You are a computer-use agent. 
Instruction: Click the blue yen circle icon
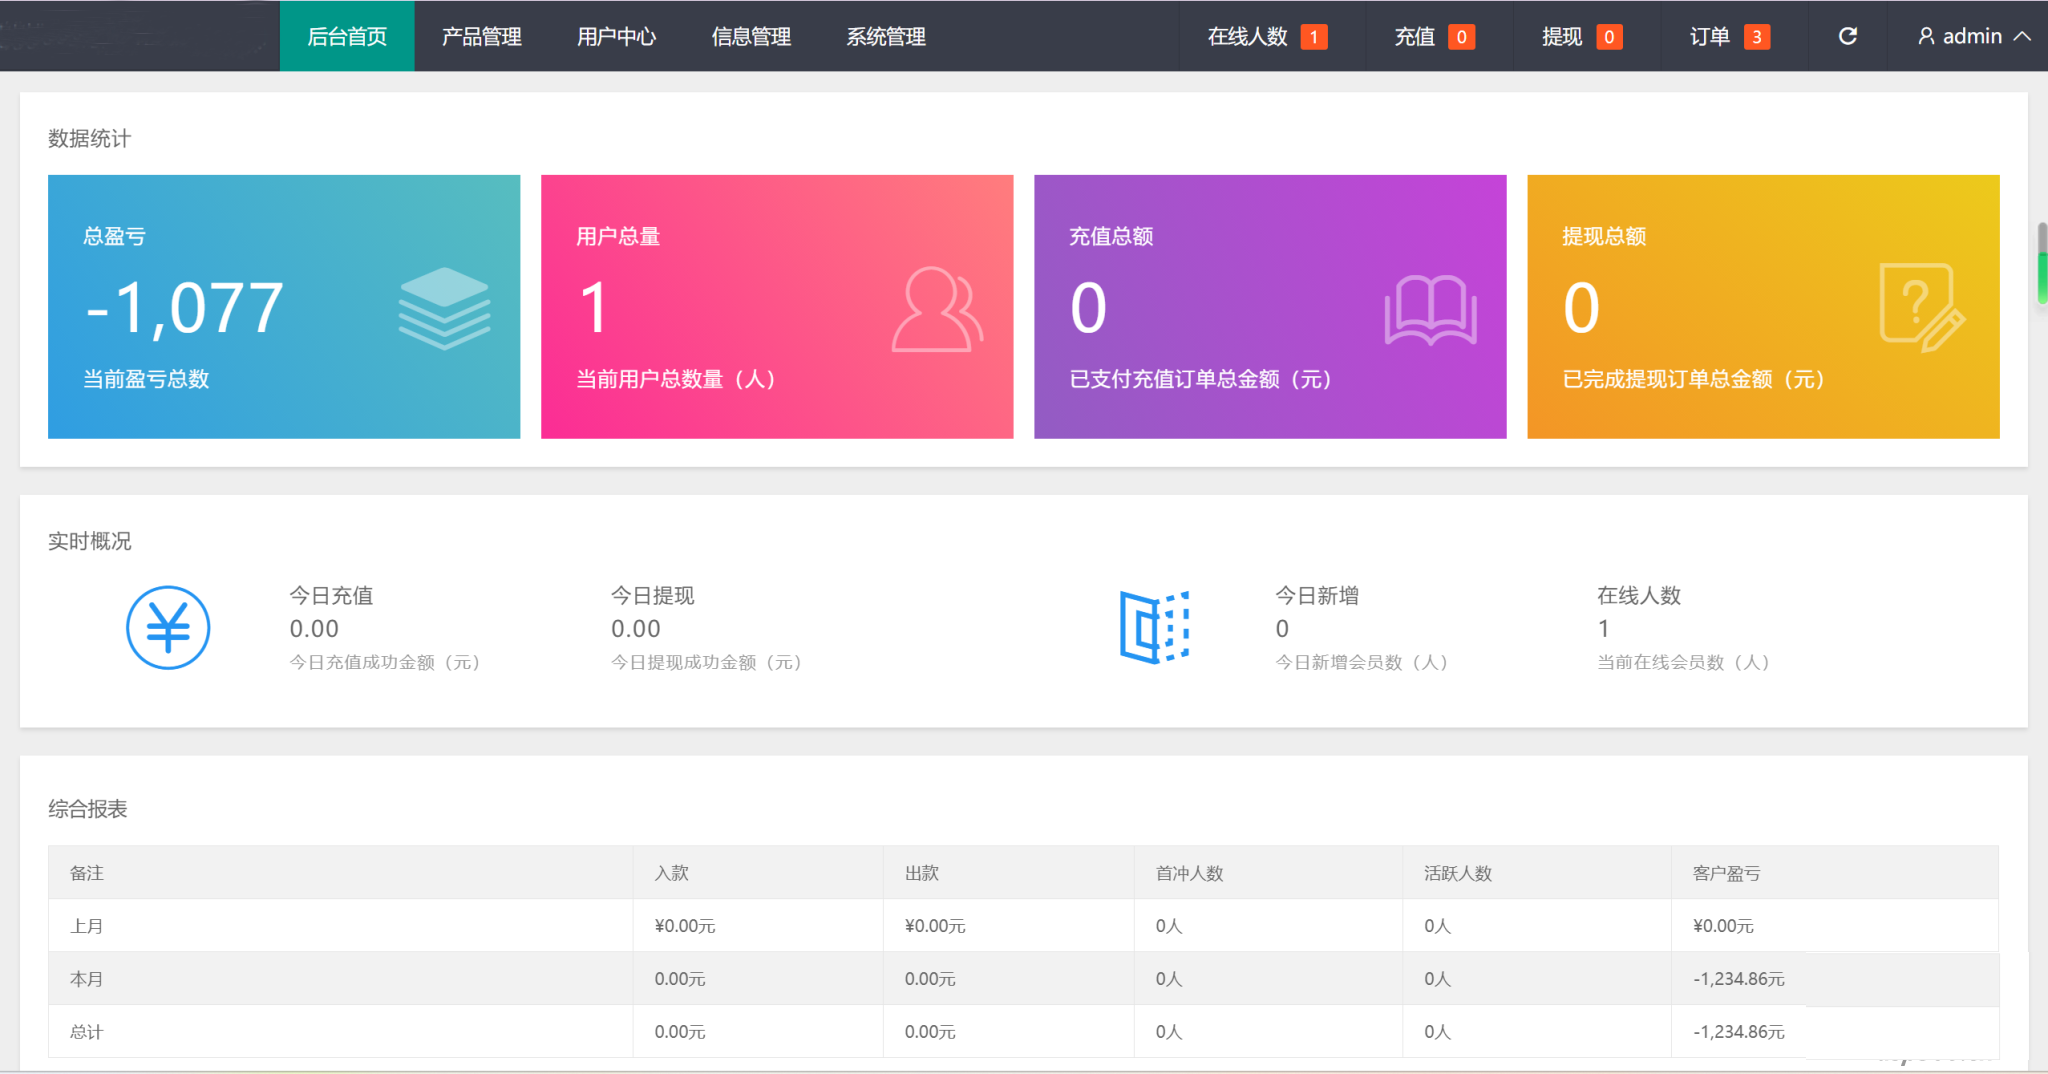168,628
